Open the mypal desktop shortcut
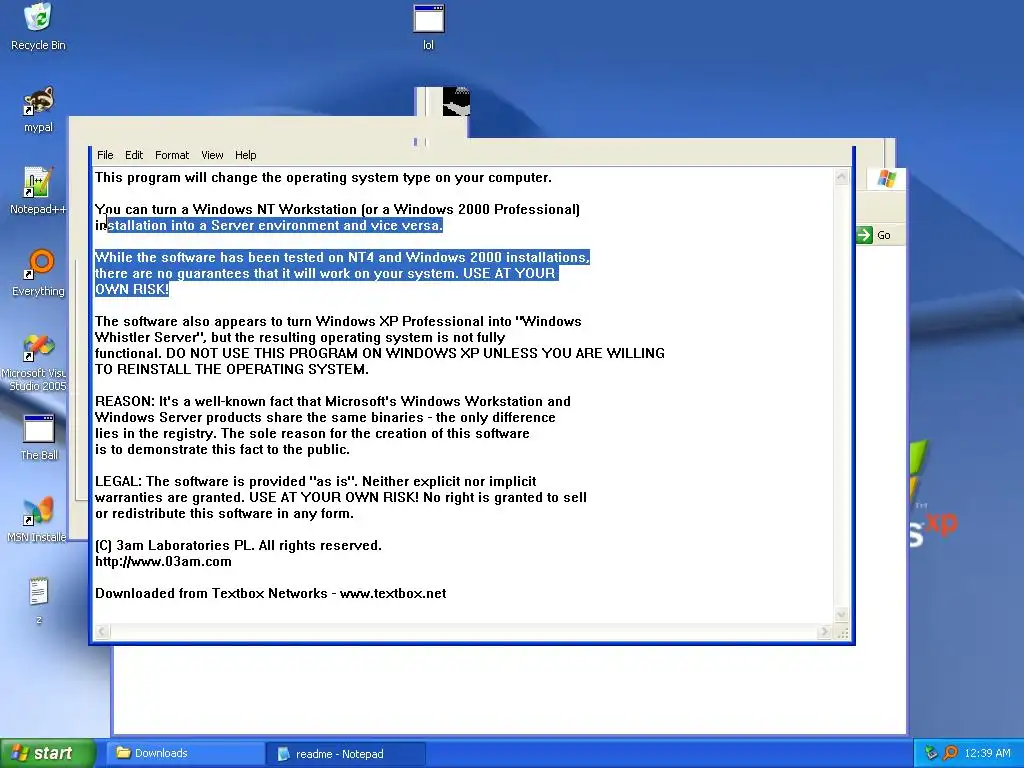Screen dimensions: 1024x768 point(38,109)
